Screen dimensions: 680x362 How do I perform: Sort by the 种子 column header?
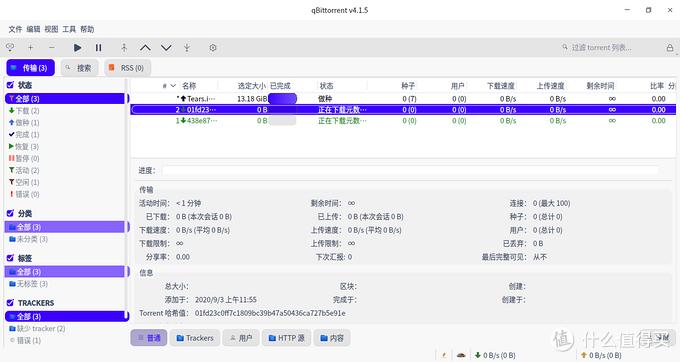coord(408,86)
